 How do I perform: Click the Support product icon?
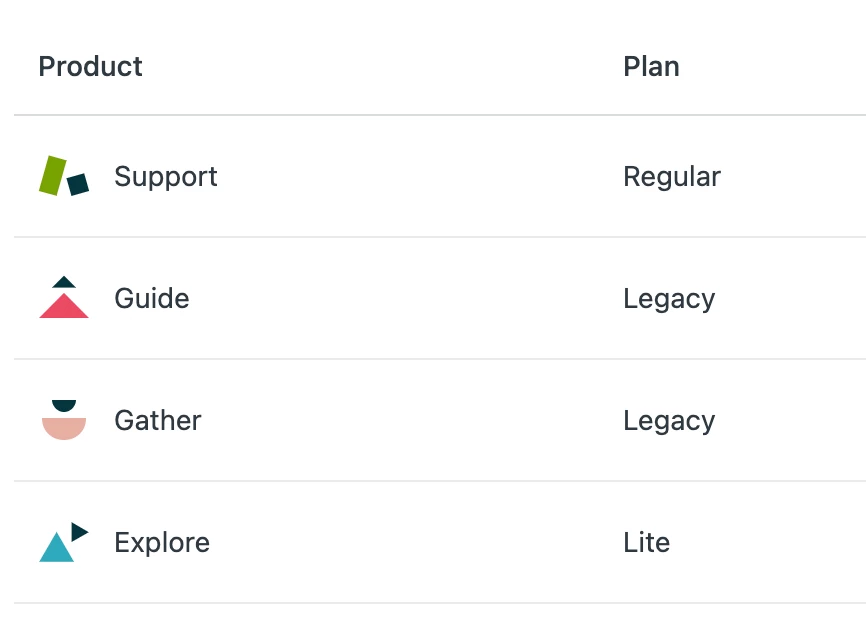click(x=64, y=176)
